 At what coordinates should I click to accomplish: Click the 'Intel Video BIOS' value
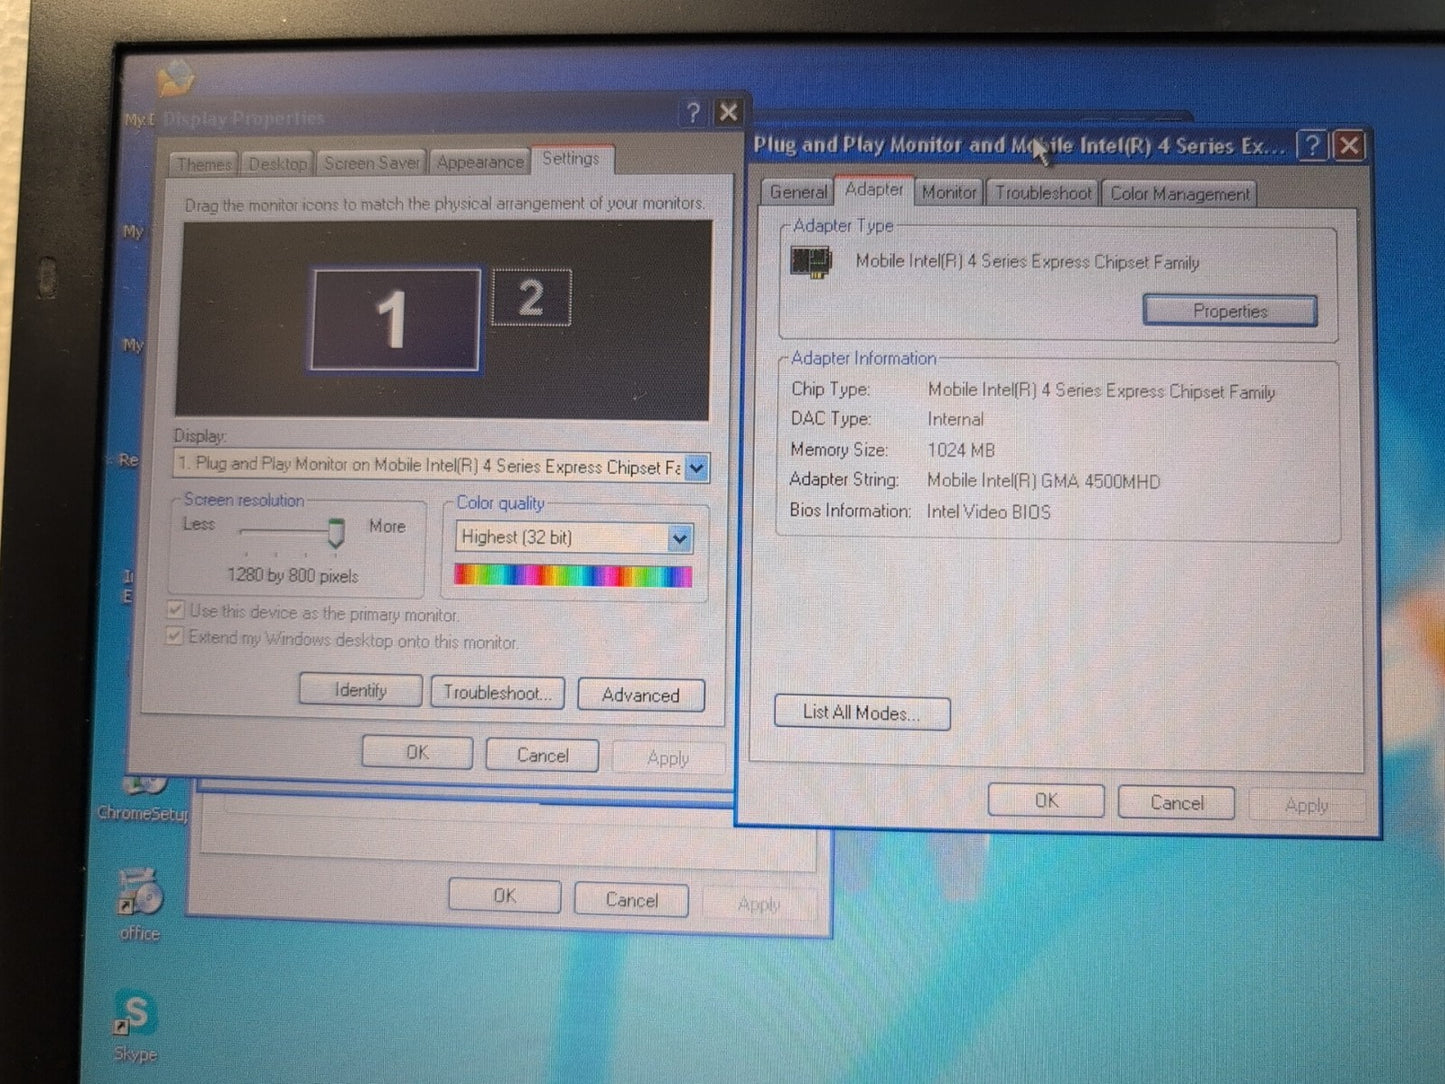988,512
